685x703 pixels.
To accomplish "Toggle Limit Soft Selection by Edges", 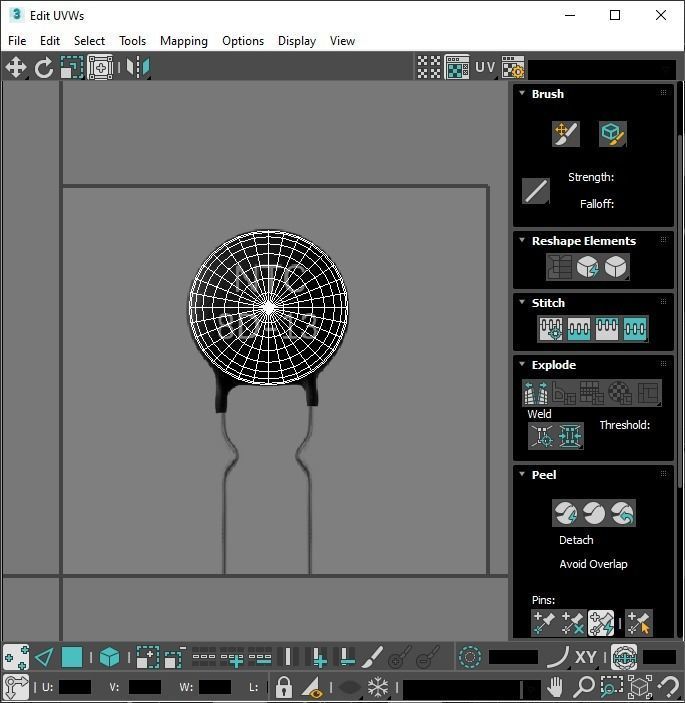I will tap(624, 657).
